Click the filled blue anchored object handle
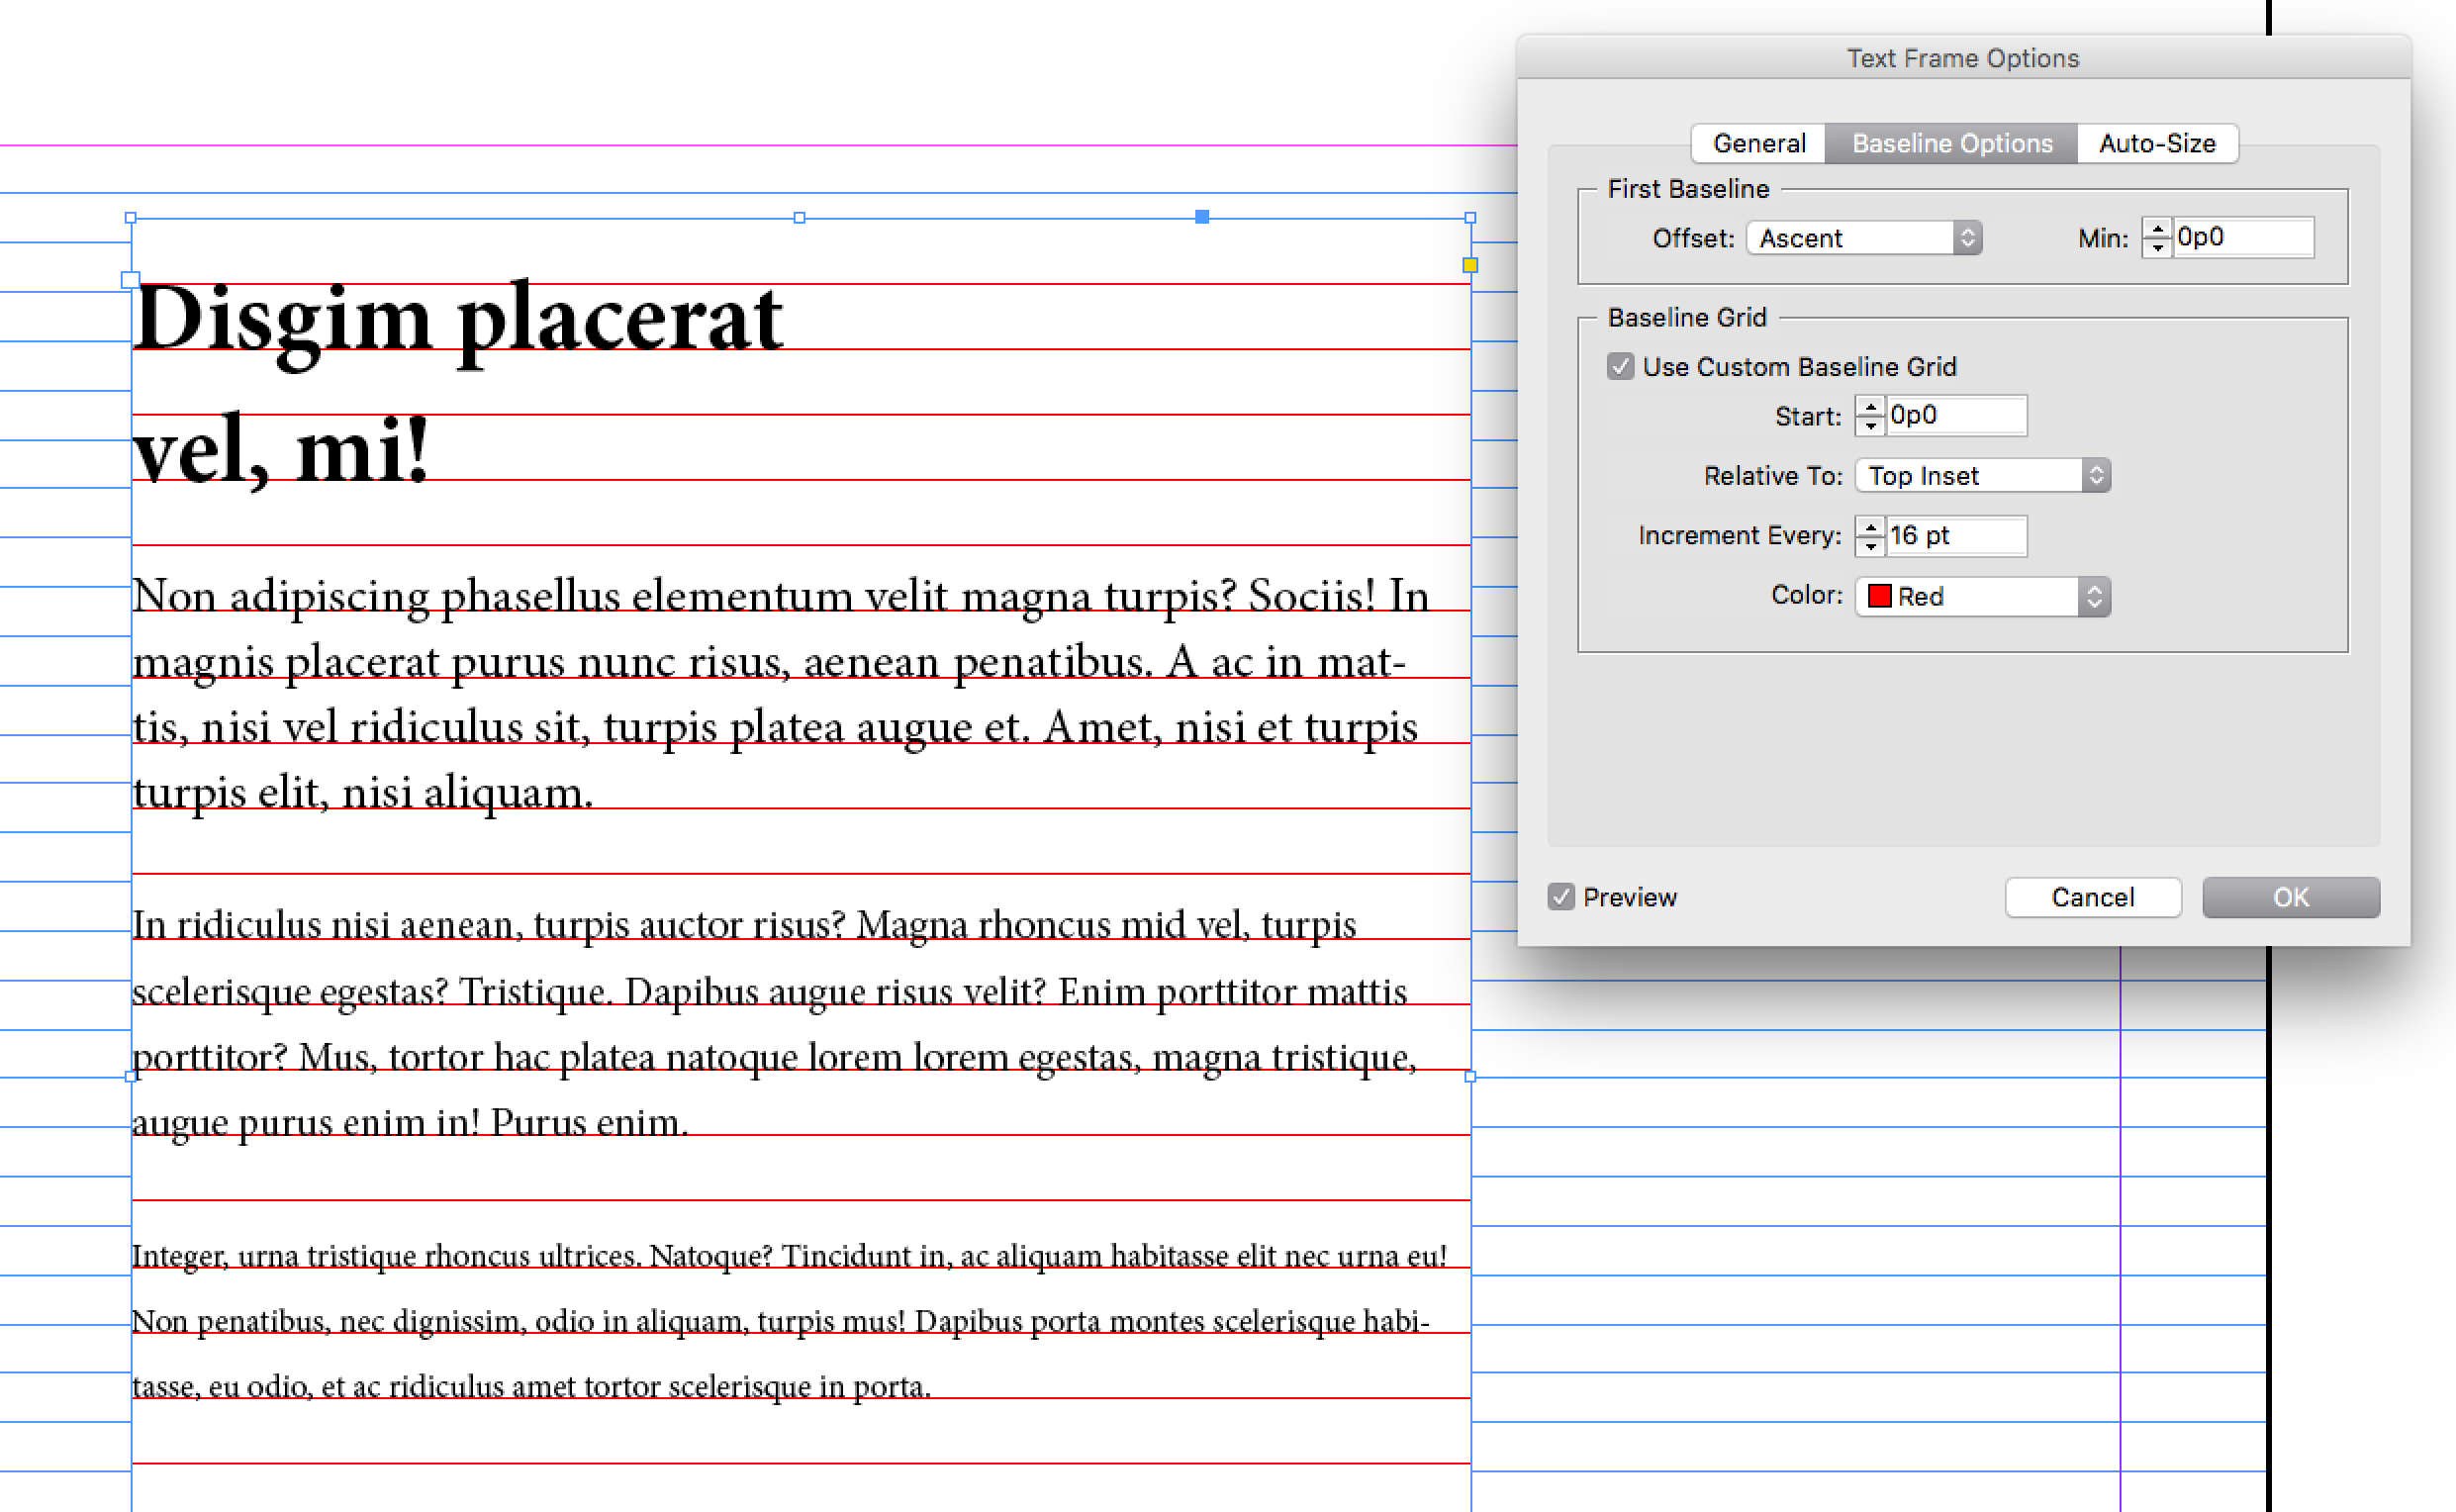Image resolution: width=2456 pixels, height=1512 pixels. (1202, 217)
